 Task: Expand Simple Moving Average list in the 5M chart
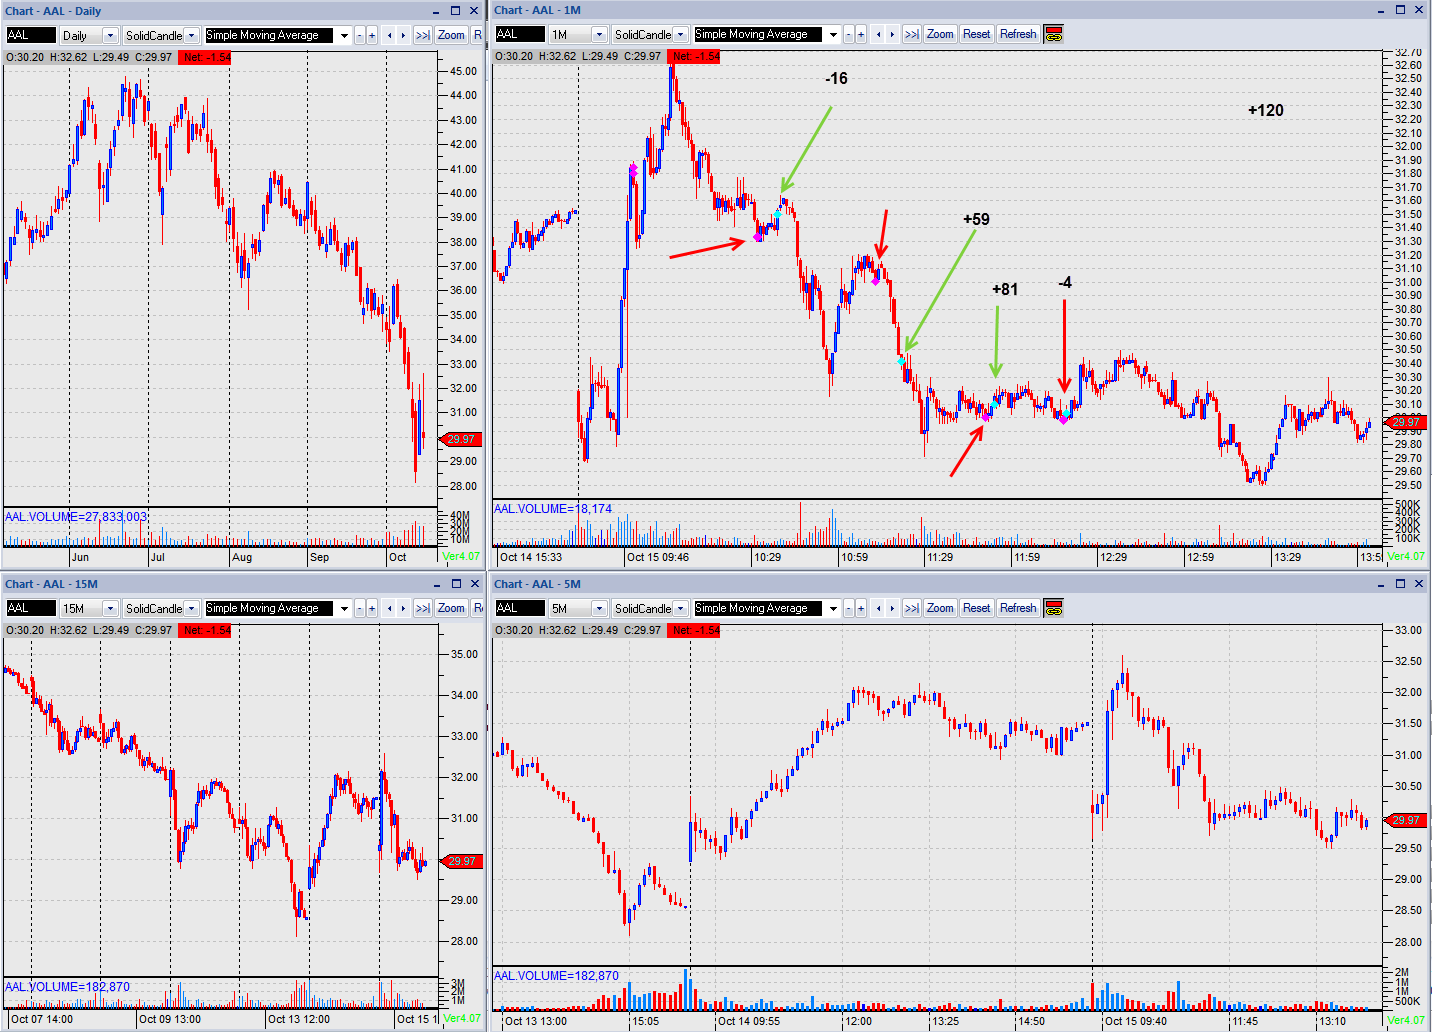[833, 608]
